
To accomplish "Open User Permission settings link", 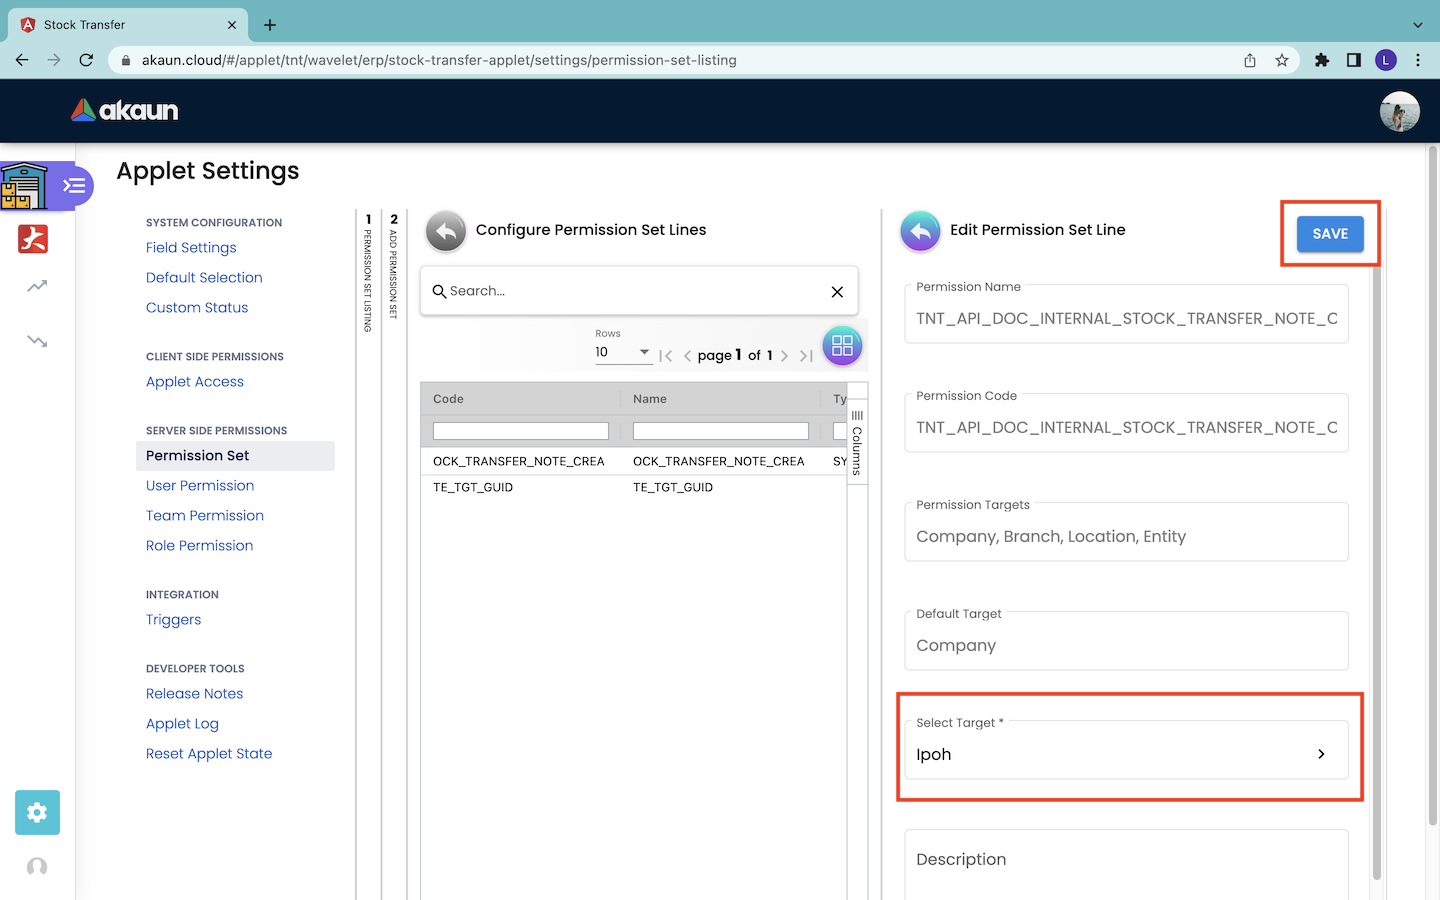I will pyautogui.click(x=200, y=486).
